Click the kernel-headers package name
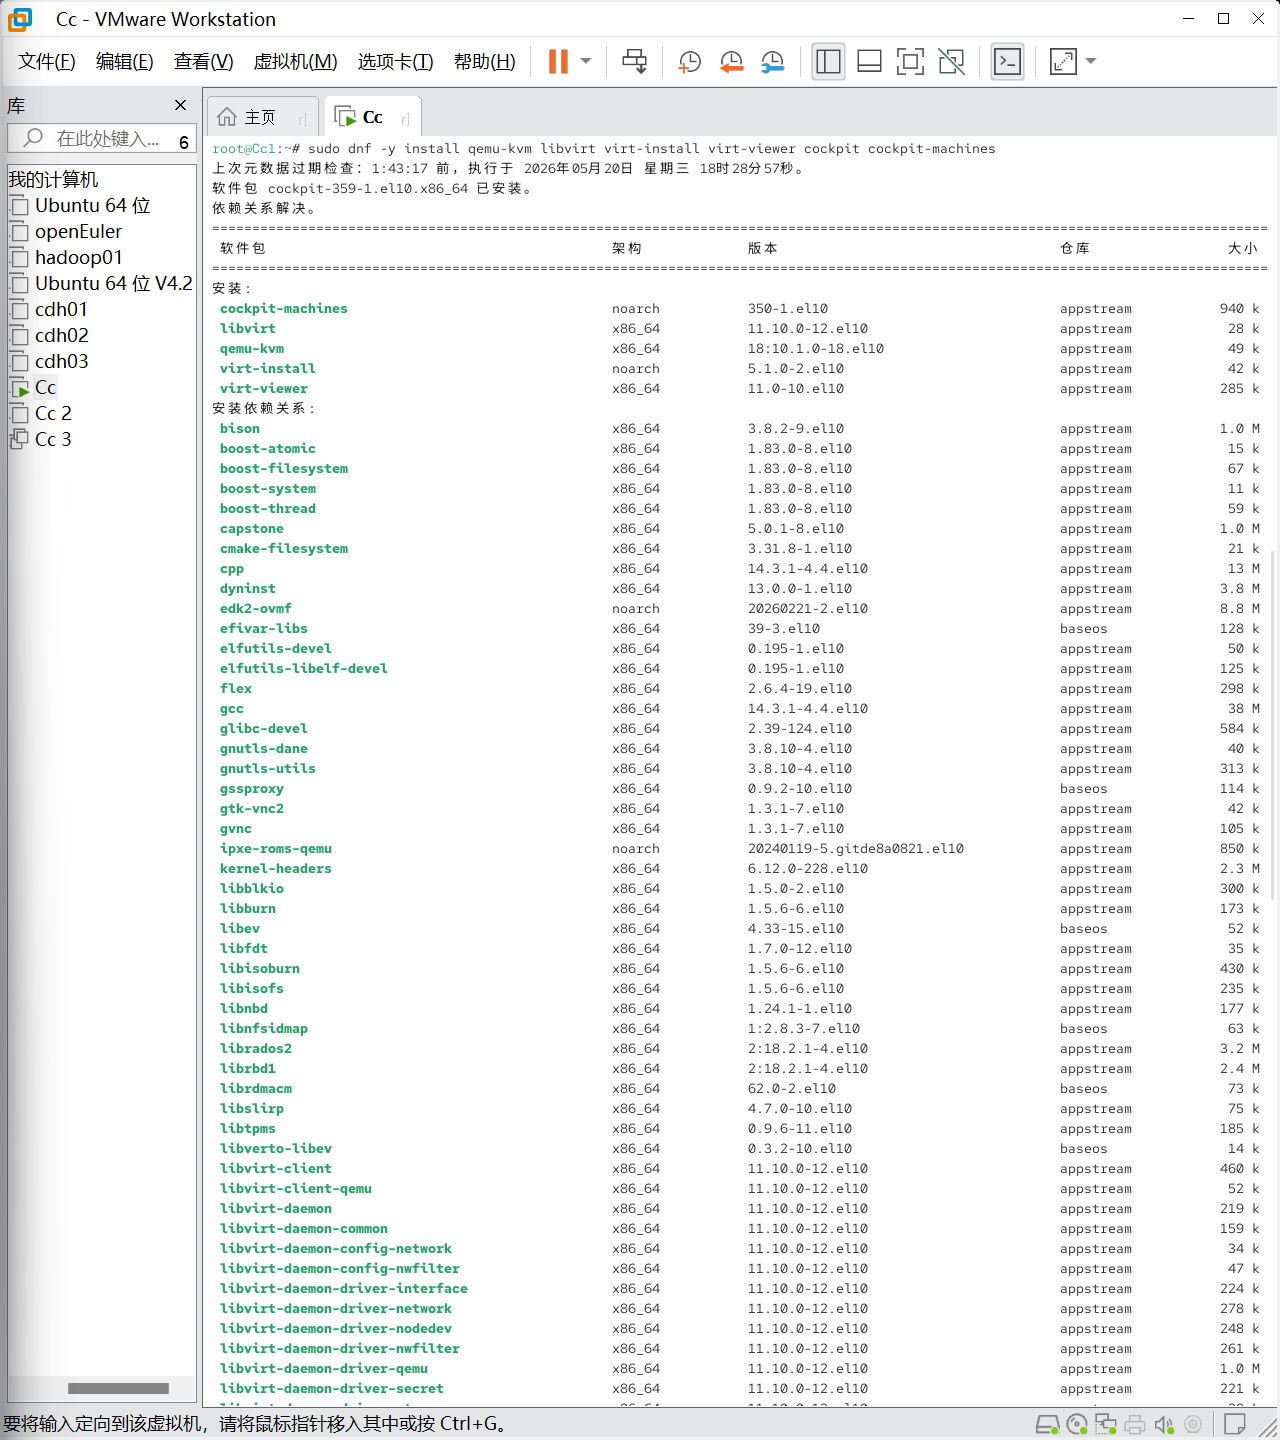The height and width of the screenshot is (1440, 1280). tap(276, 869)
